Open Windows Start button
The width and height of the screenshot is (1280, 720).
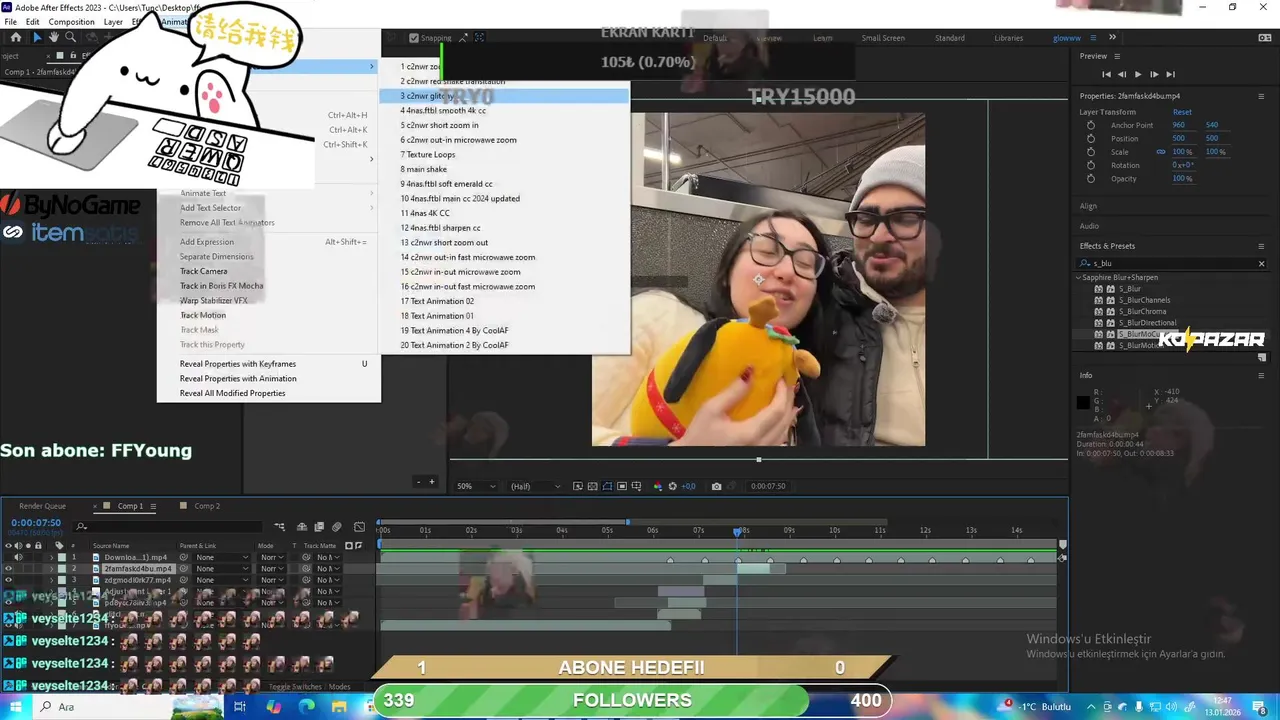[16, 706]
